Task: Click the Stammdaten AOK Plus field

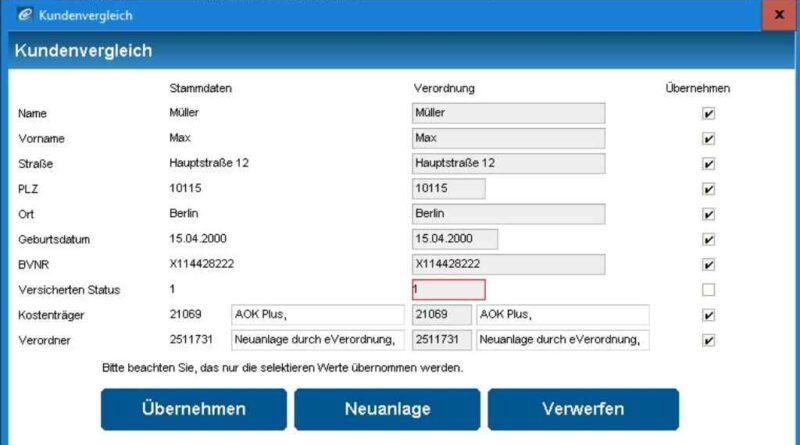Action: tap(318, 315)
